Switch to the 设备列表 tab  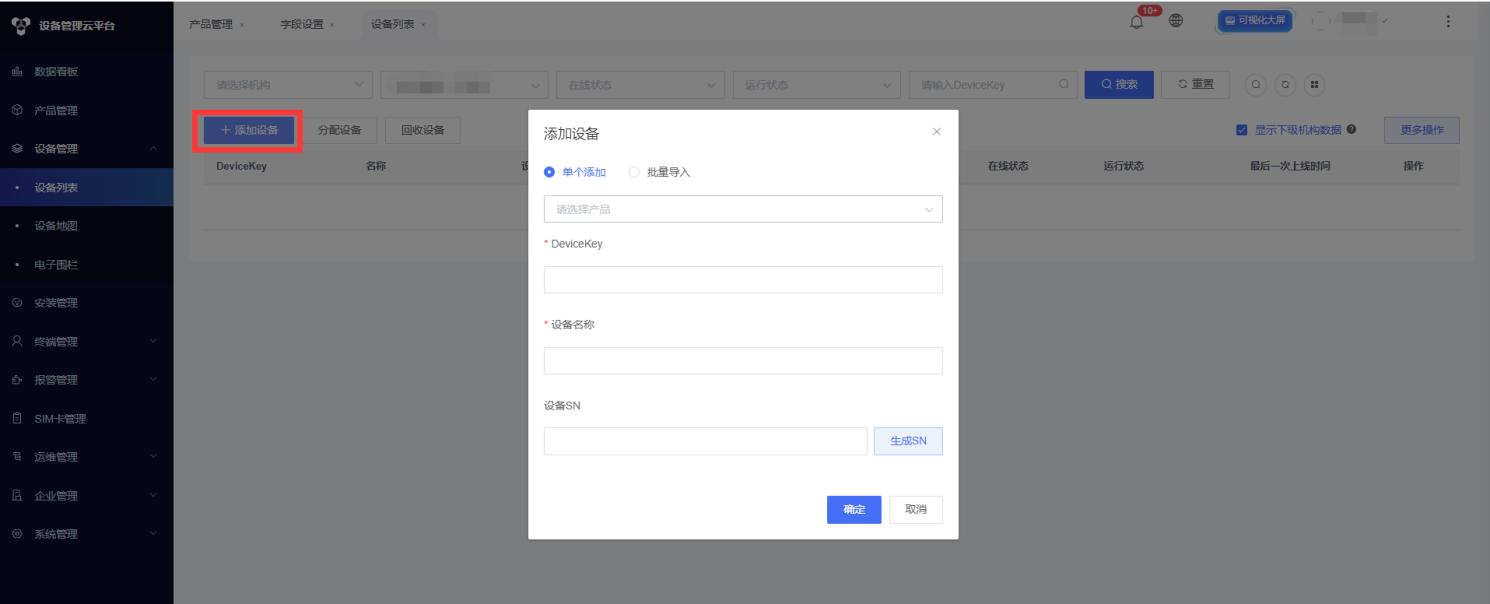coord(393,25)
